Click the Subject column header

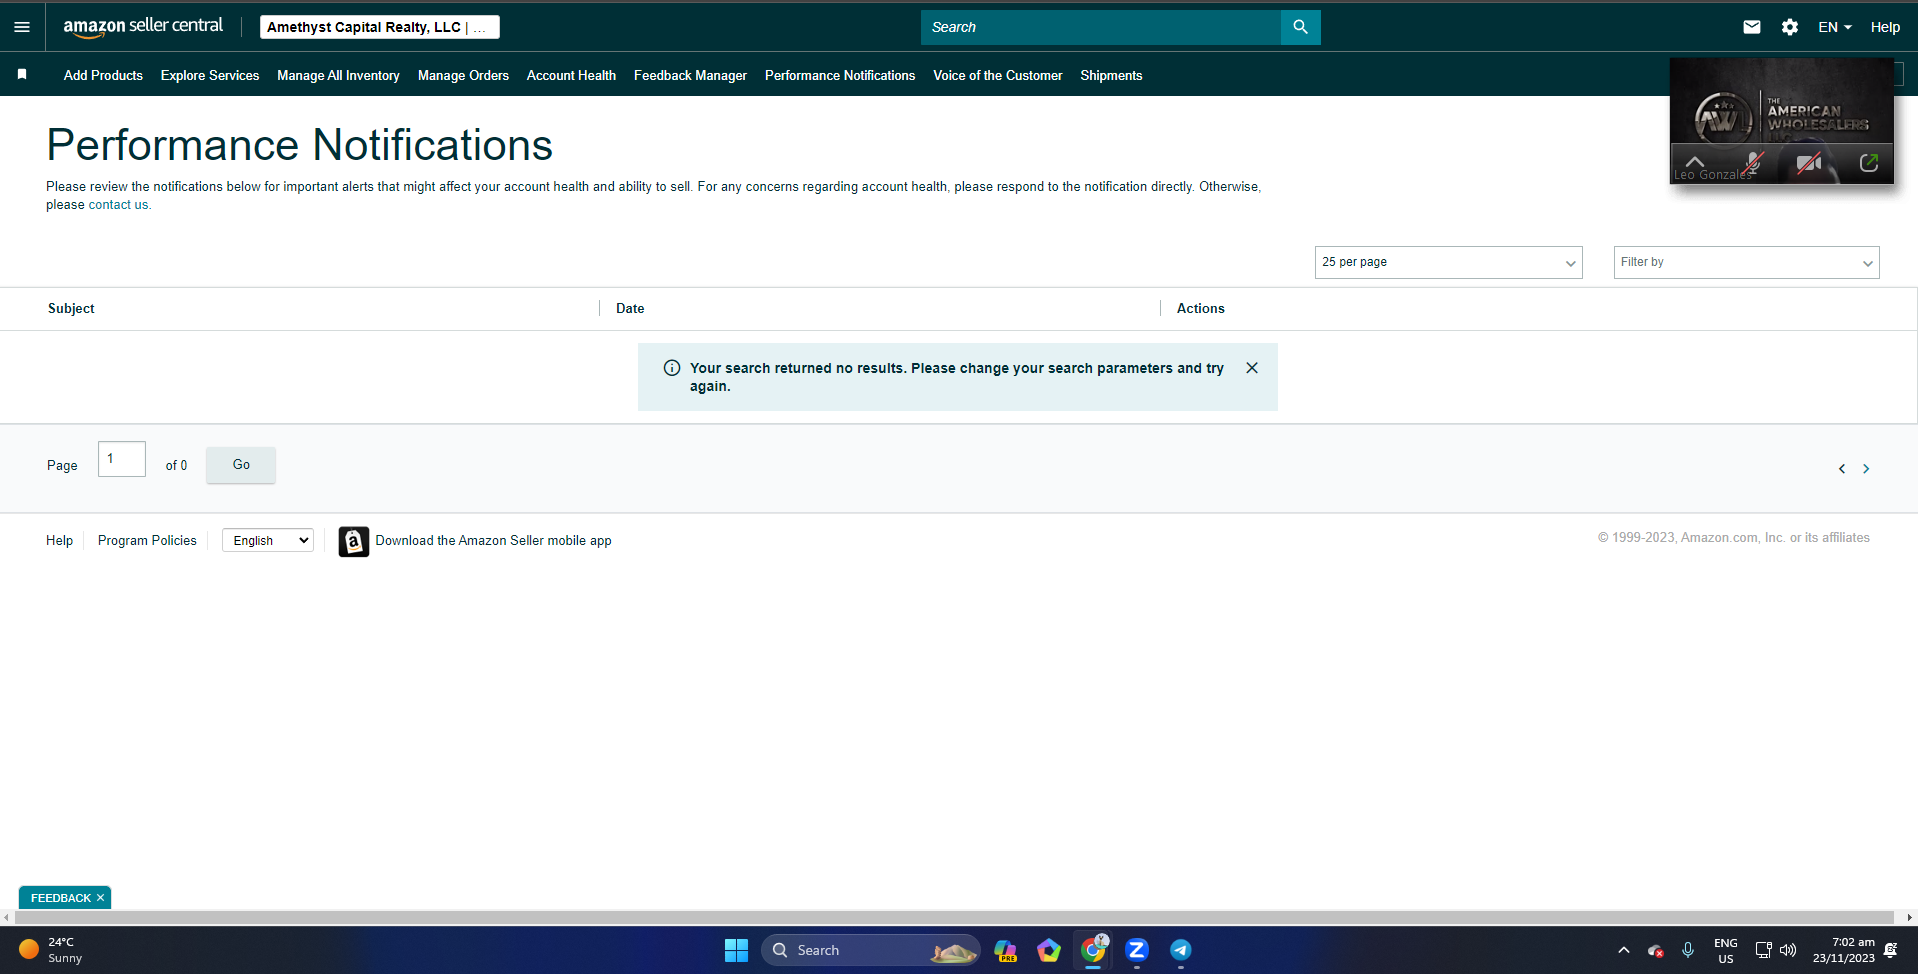[x=71, y=309]
